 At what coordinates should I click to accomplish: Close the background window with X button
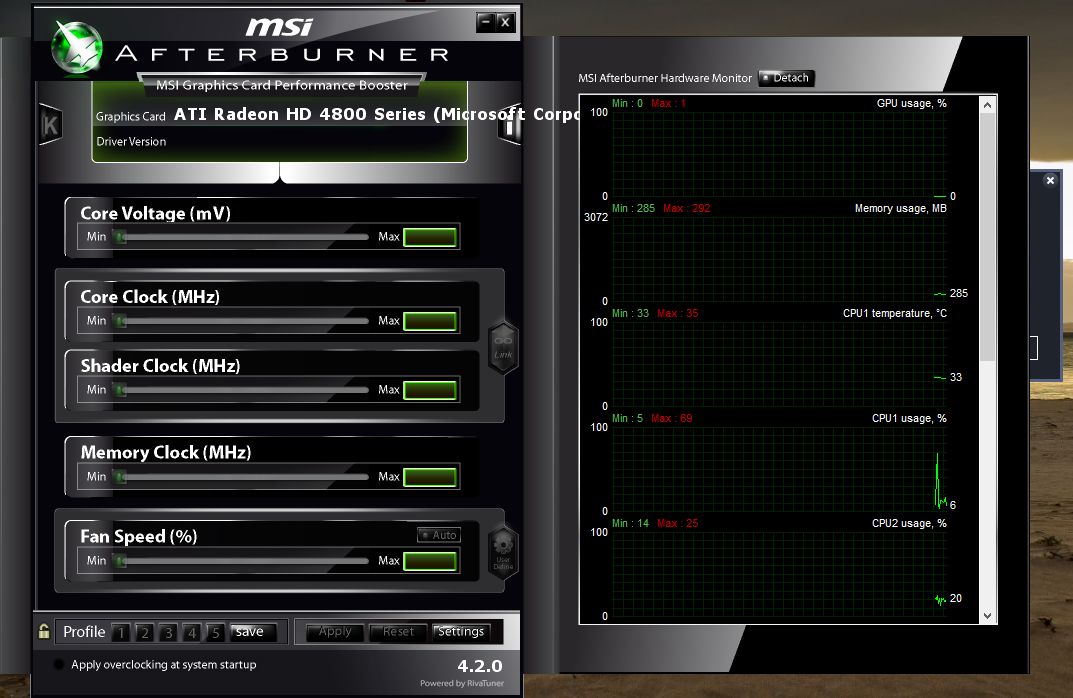(1050, 181)
